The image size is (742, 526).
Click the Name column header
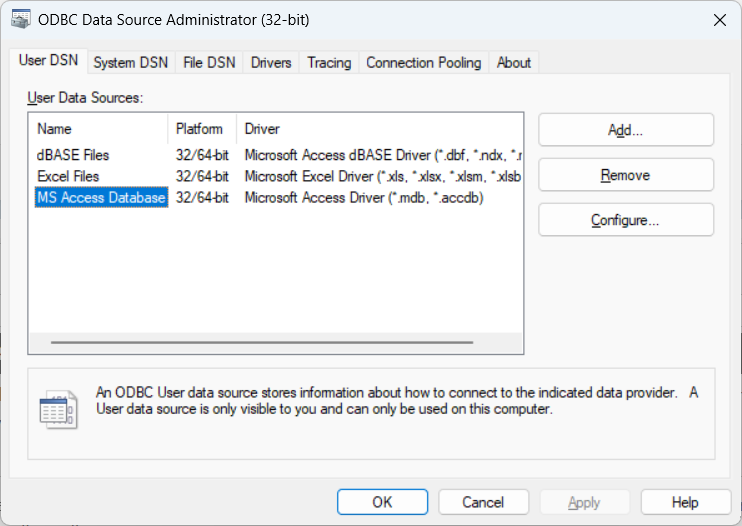pos(98,129)
